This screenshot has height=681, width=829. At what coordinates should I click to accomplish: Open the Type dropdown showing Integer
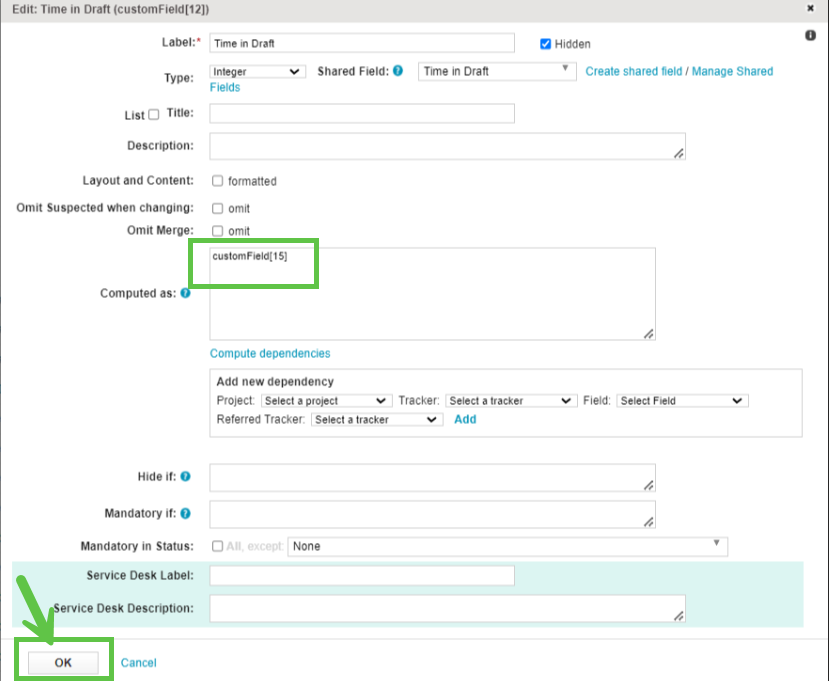click(x=257, y=71)
